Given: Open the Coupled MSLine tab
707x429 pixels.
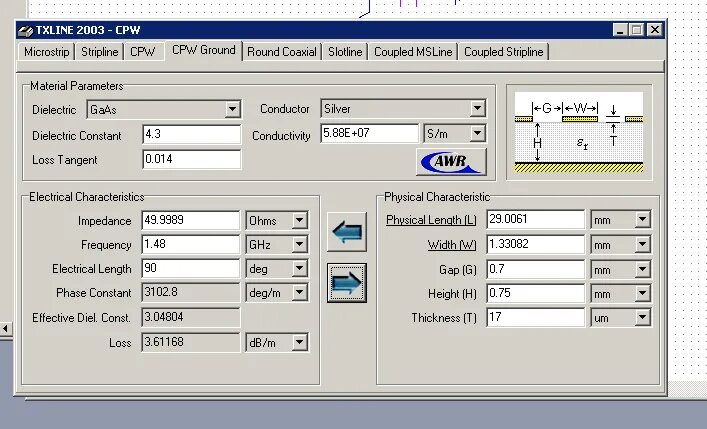Looking at the screenshot, I should (413, 52).
